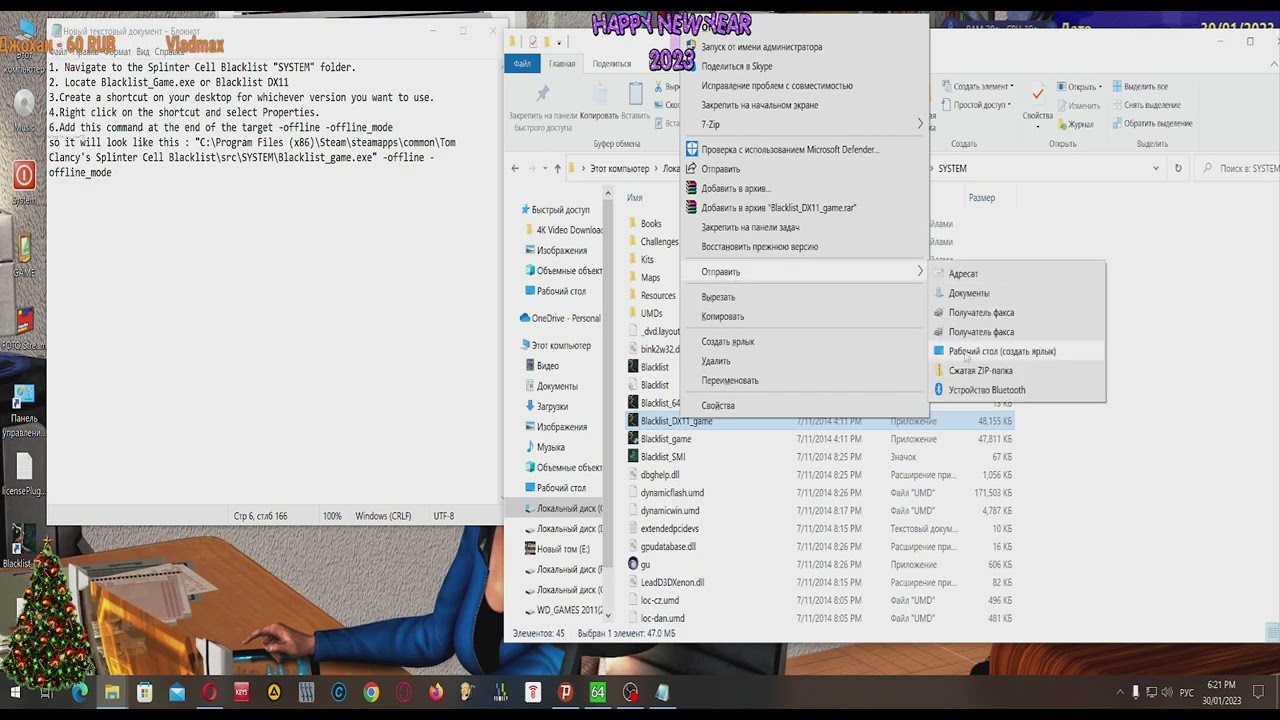Screen dimensions: 1280x720
Task: Click the desktop icon beside 'Рабочий стол (создать ярлык)'
Action: click(x=938, y=351)
